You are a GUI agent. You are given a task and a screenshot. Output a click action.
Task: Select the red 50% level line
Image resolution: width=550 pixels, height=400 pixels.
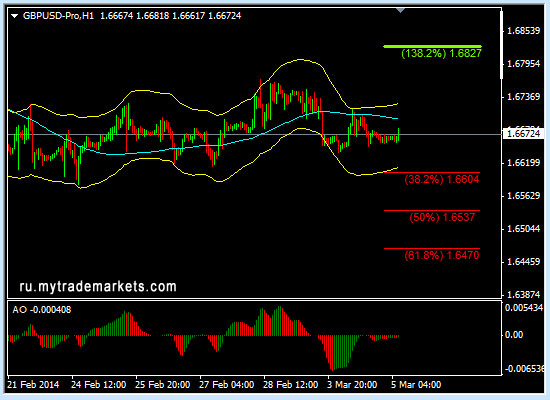point(432,211)
